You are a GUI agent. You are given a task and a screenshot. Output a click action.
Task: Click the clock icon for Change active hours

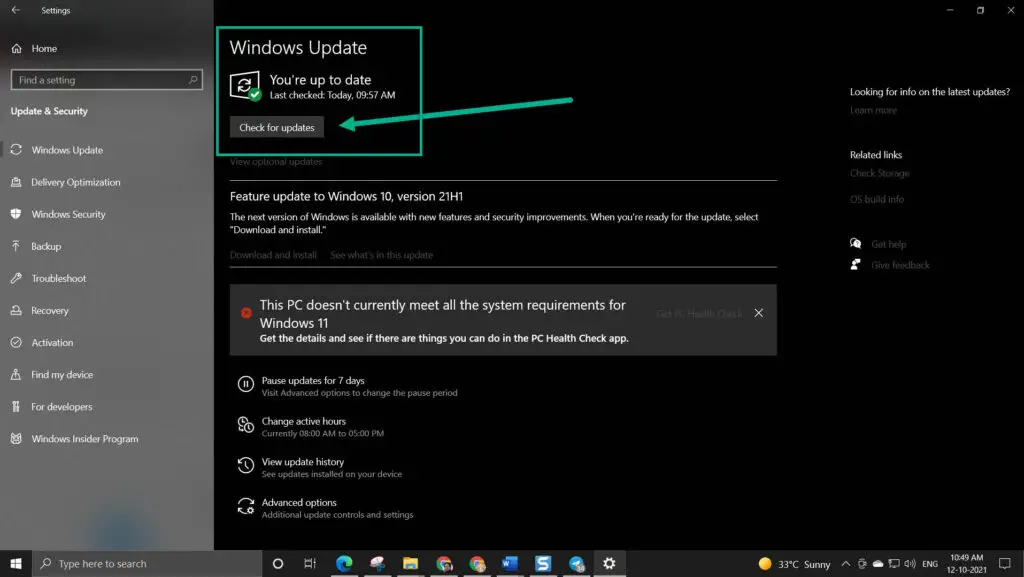pos(246,425)
